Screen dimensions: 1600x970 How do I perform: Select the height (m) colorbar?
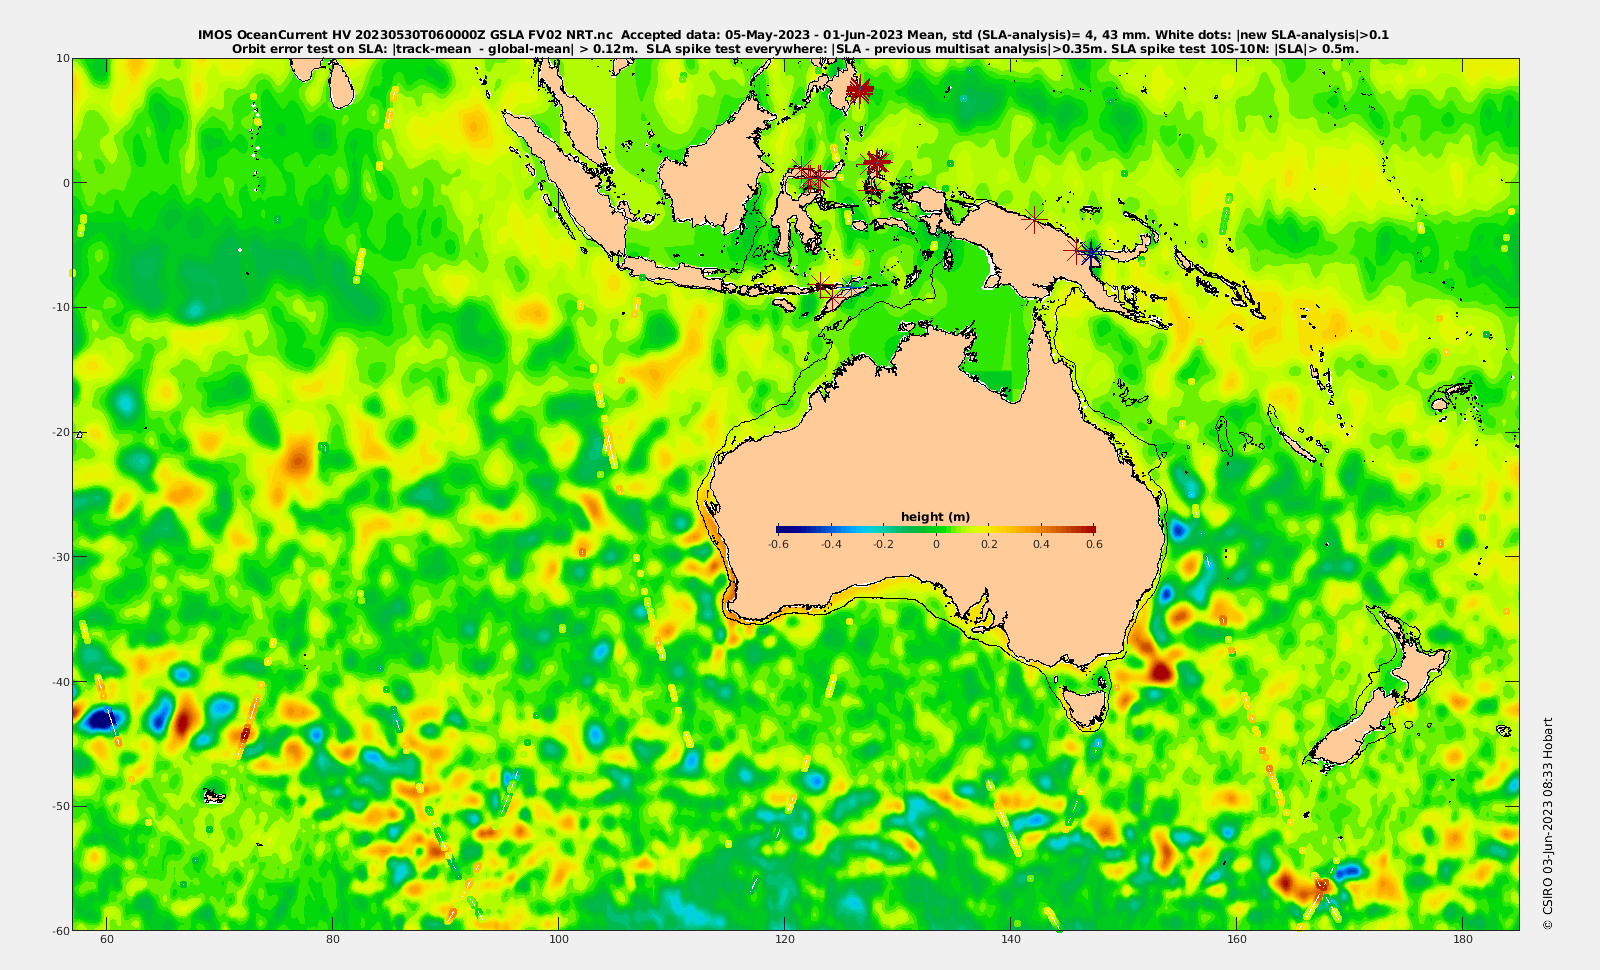[x=936, y=529]
